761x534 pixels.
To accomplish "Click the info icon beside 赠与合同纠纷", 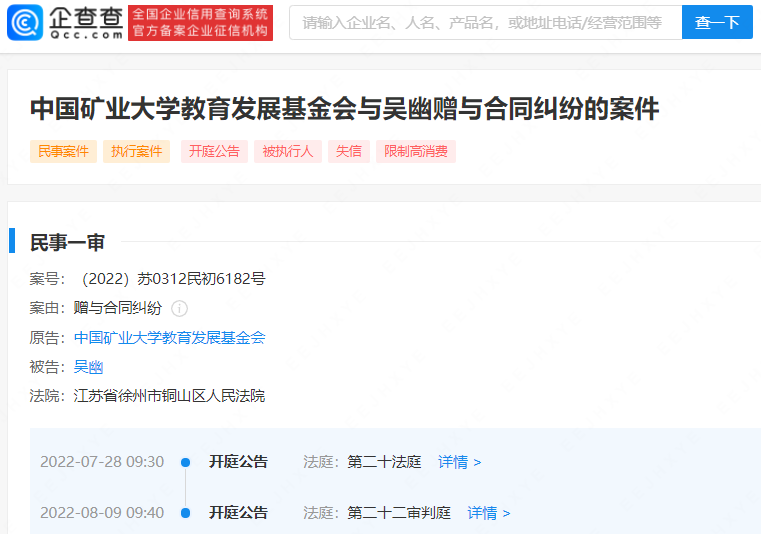I will pyautogui.click(x=179, y=308).
